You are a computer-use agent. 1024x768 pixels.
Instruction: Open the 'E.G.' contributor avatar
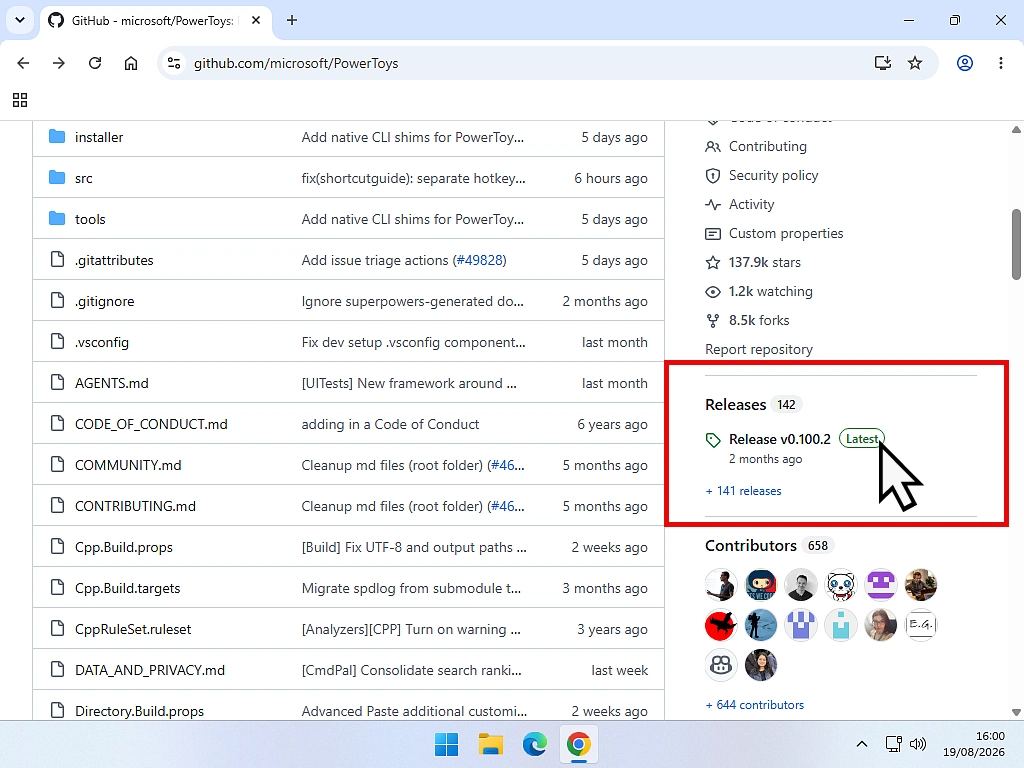tap(921, 625)
